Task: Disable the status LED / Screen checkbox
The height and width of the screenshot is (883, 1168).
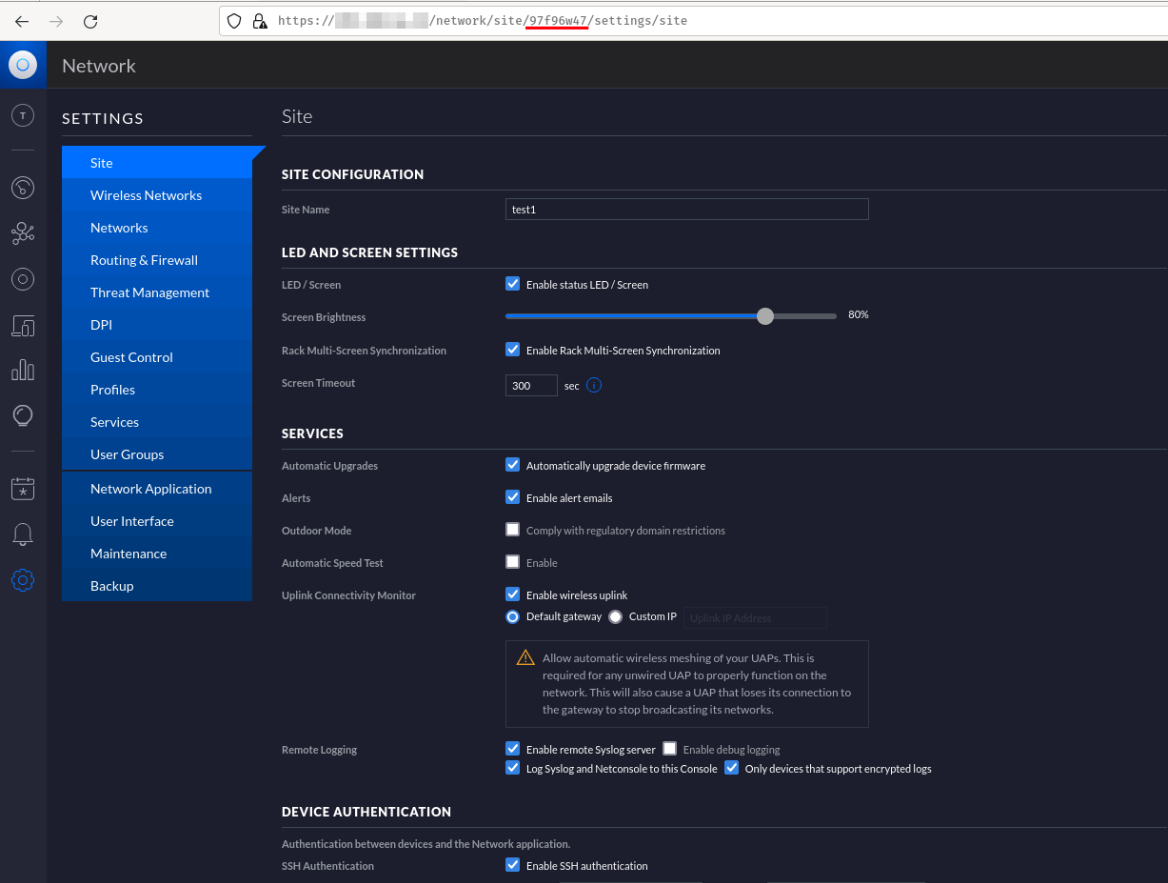Action: [x=513, y=284]
